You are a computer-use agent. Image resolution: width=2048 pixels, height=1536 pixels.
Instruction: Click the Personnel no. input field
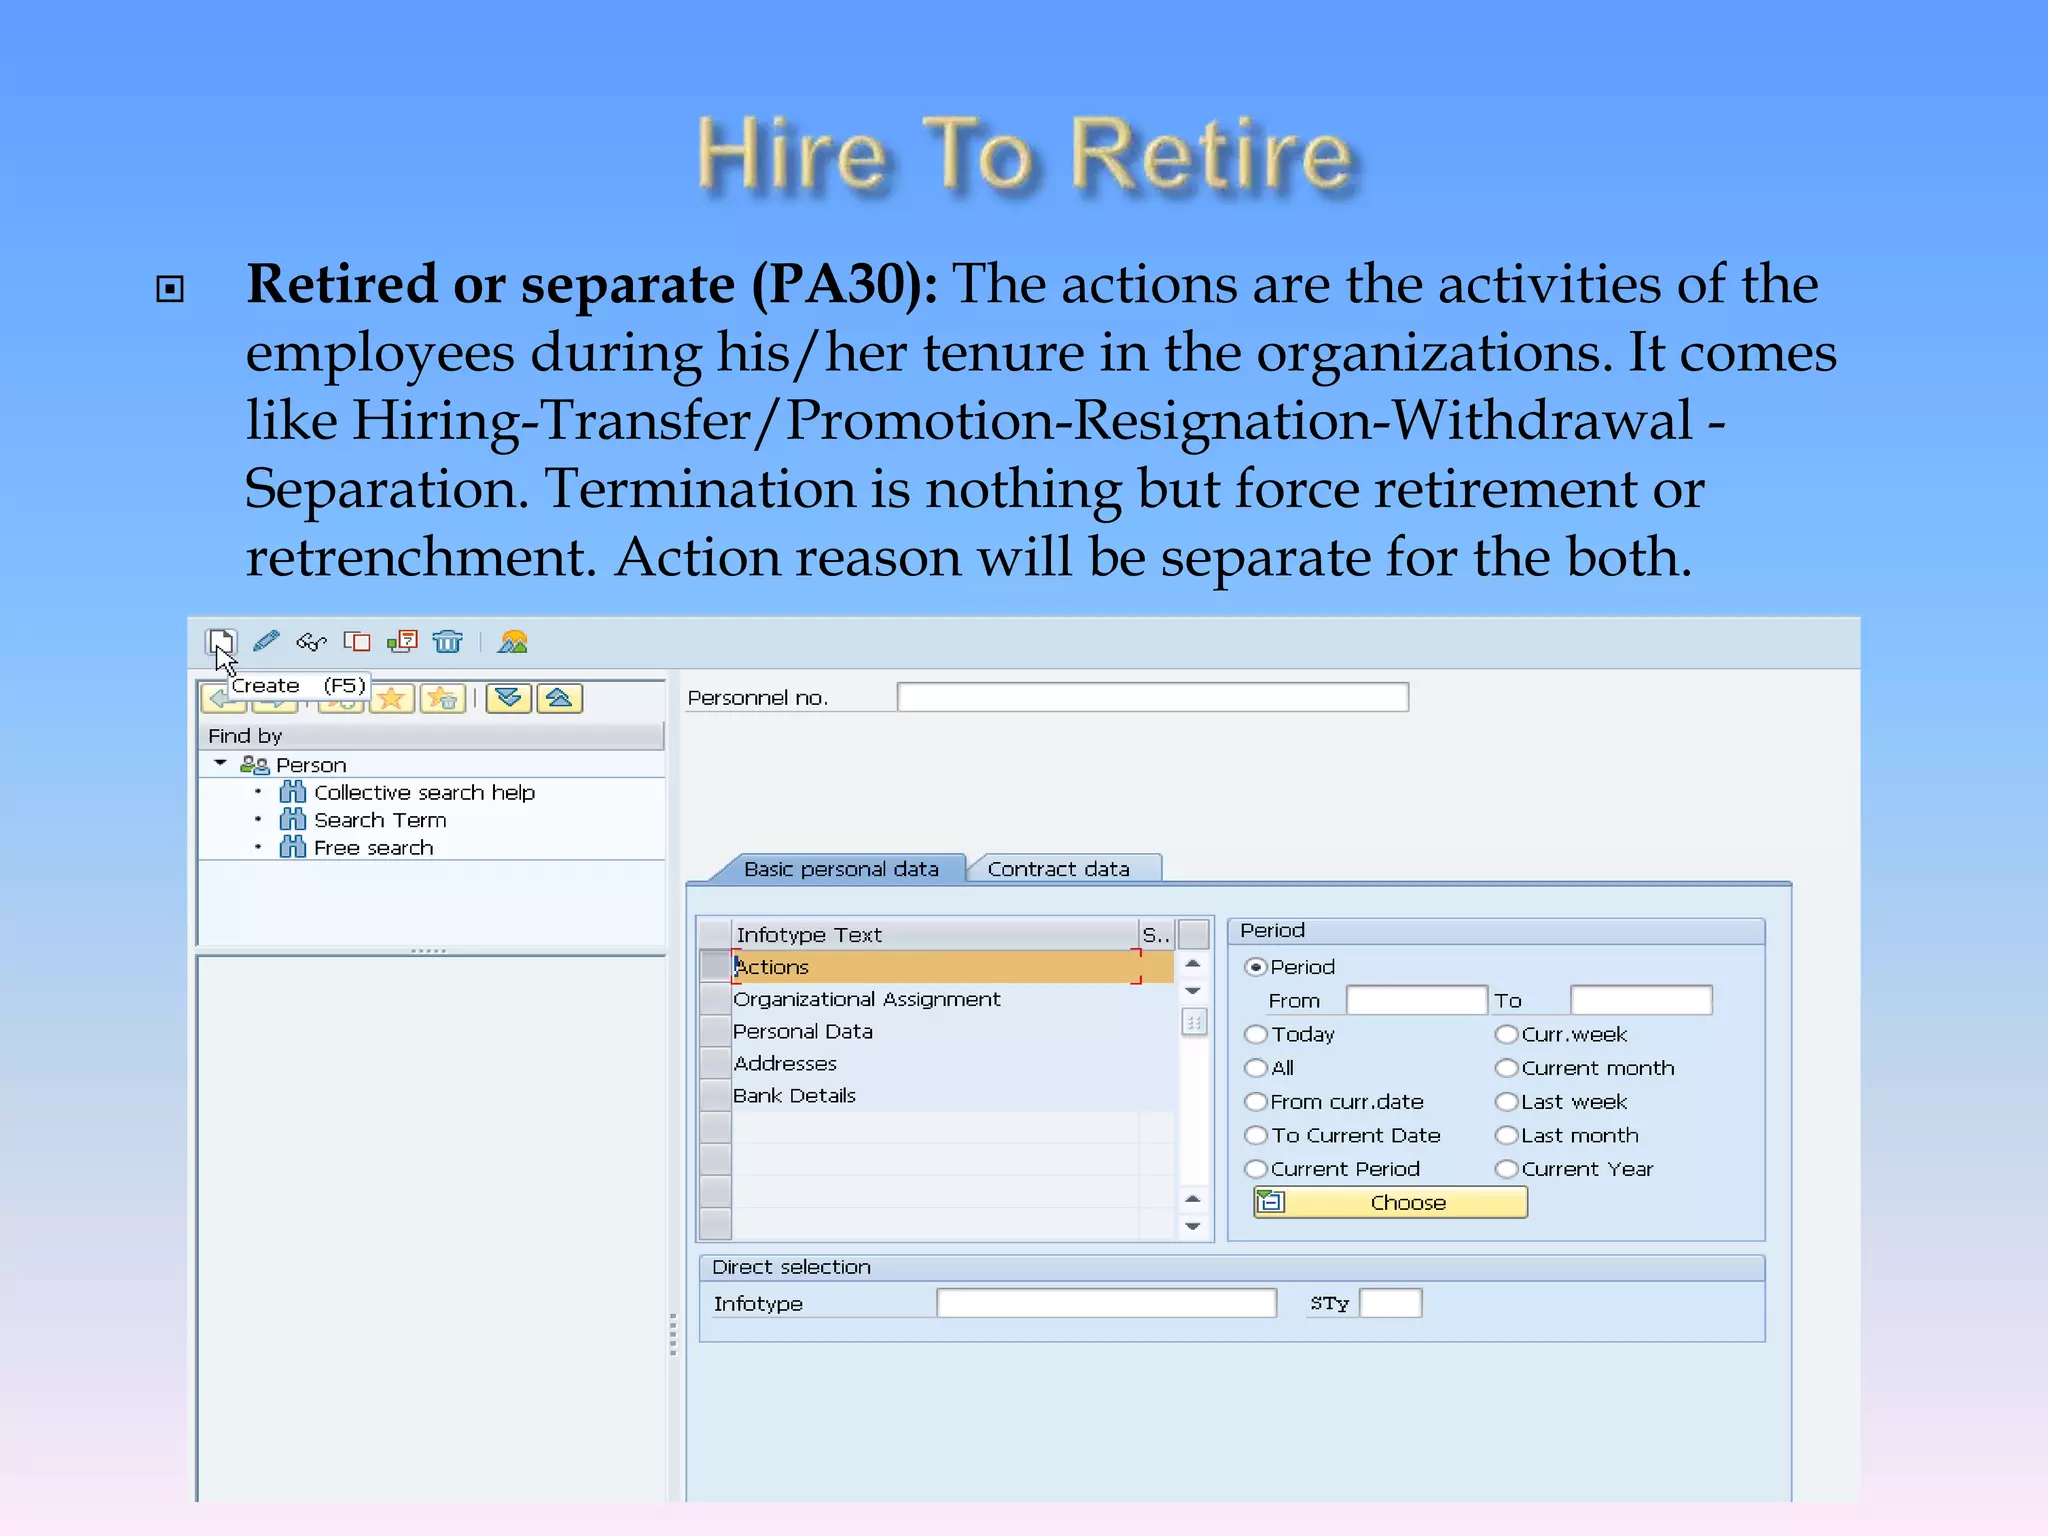(1153, 697)
